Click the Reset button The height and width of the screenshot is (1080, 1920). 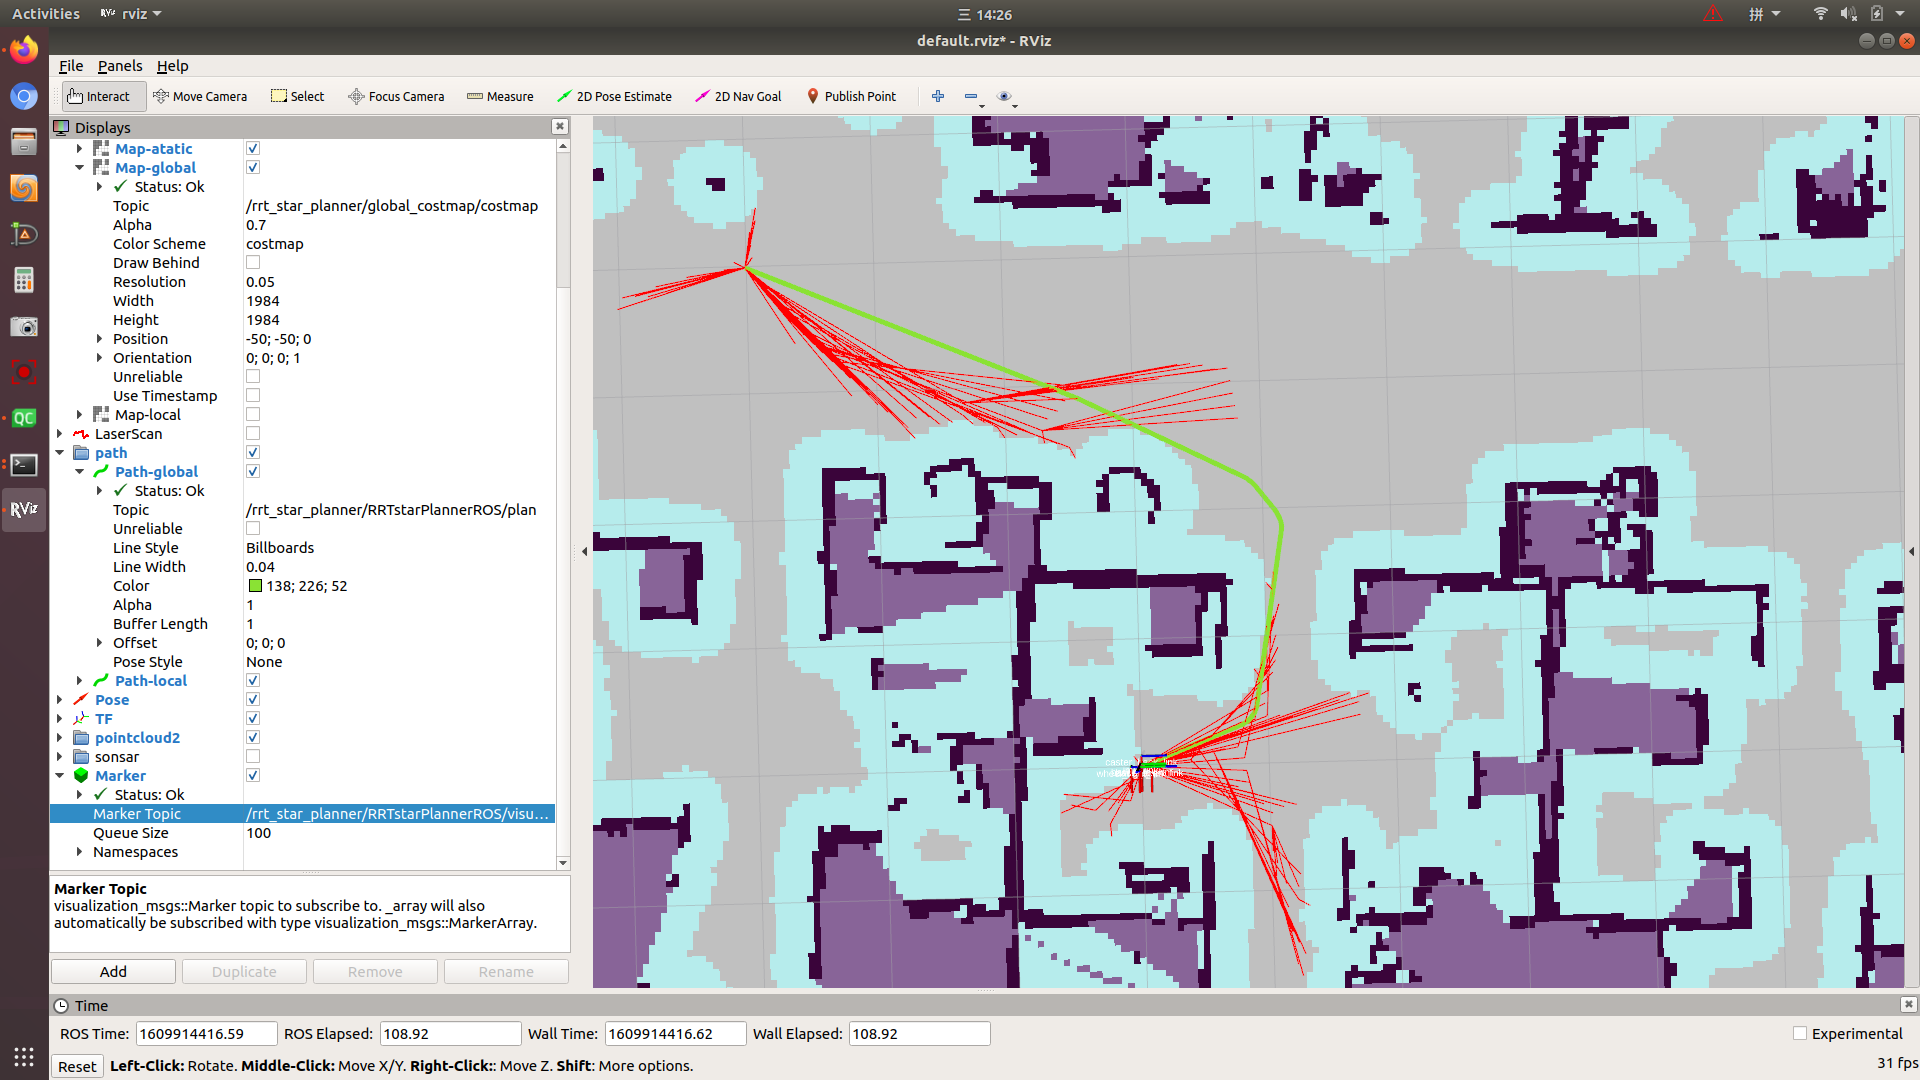point(77,1066)
